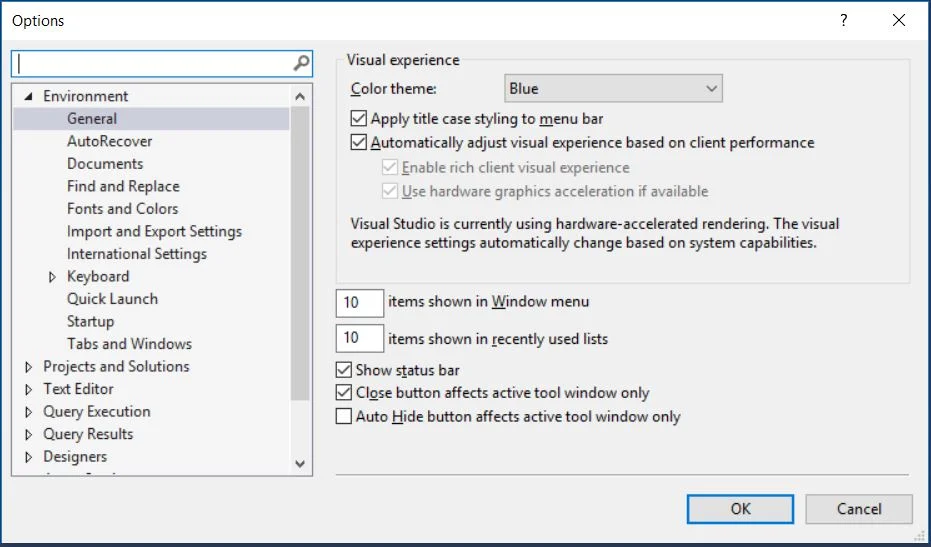The image size is (931, 547).
Task: Click OK to apply options
Action: [x=740, y=509]
